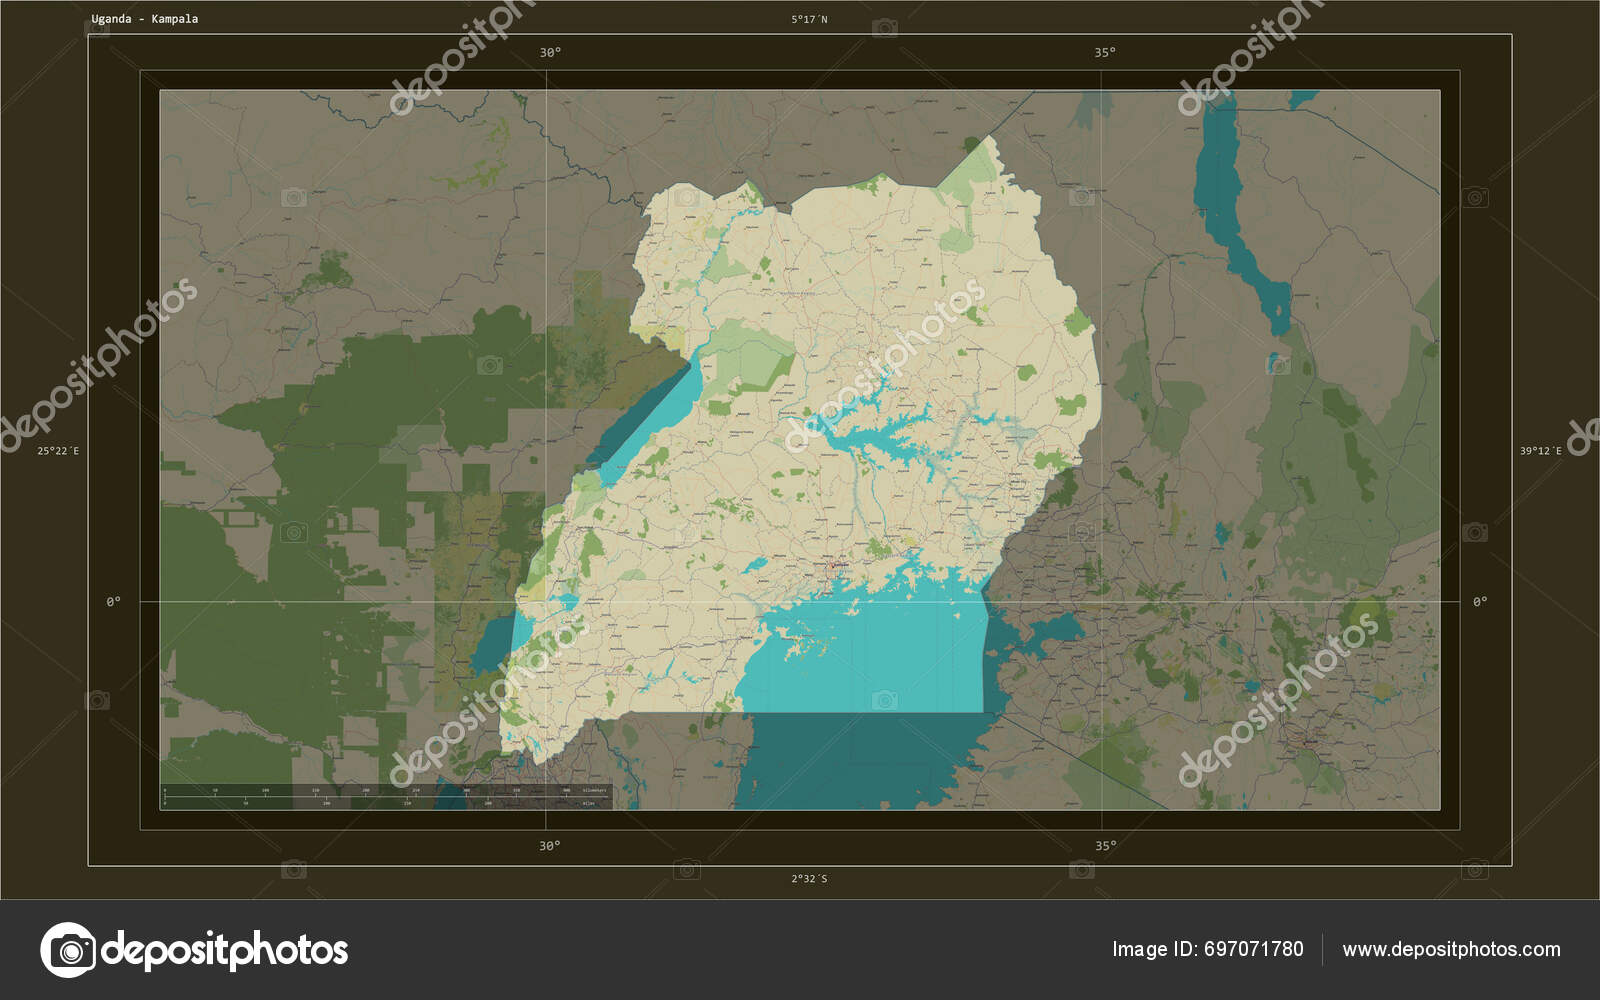Toggle the inner map frame border
This screenshot has width=1600, height=1000.
pos(800,89)
